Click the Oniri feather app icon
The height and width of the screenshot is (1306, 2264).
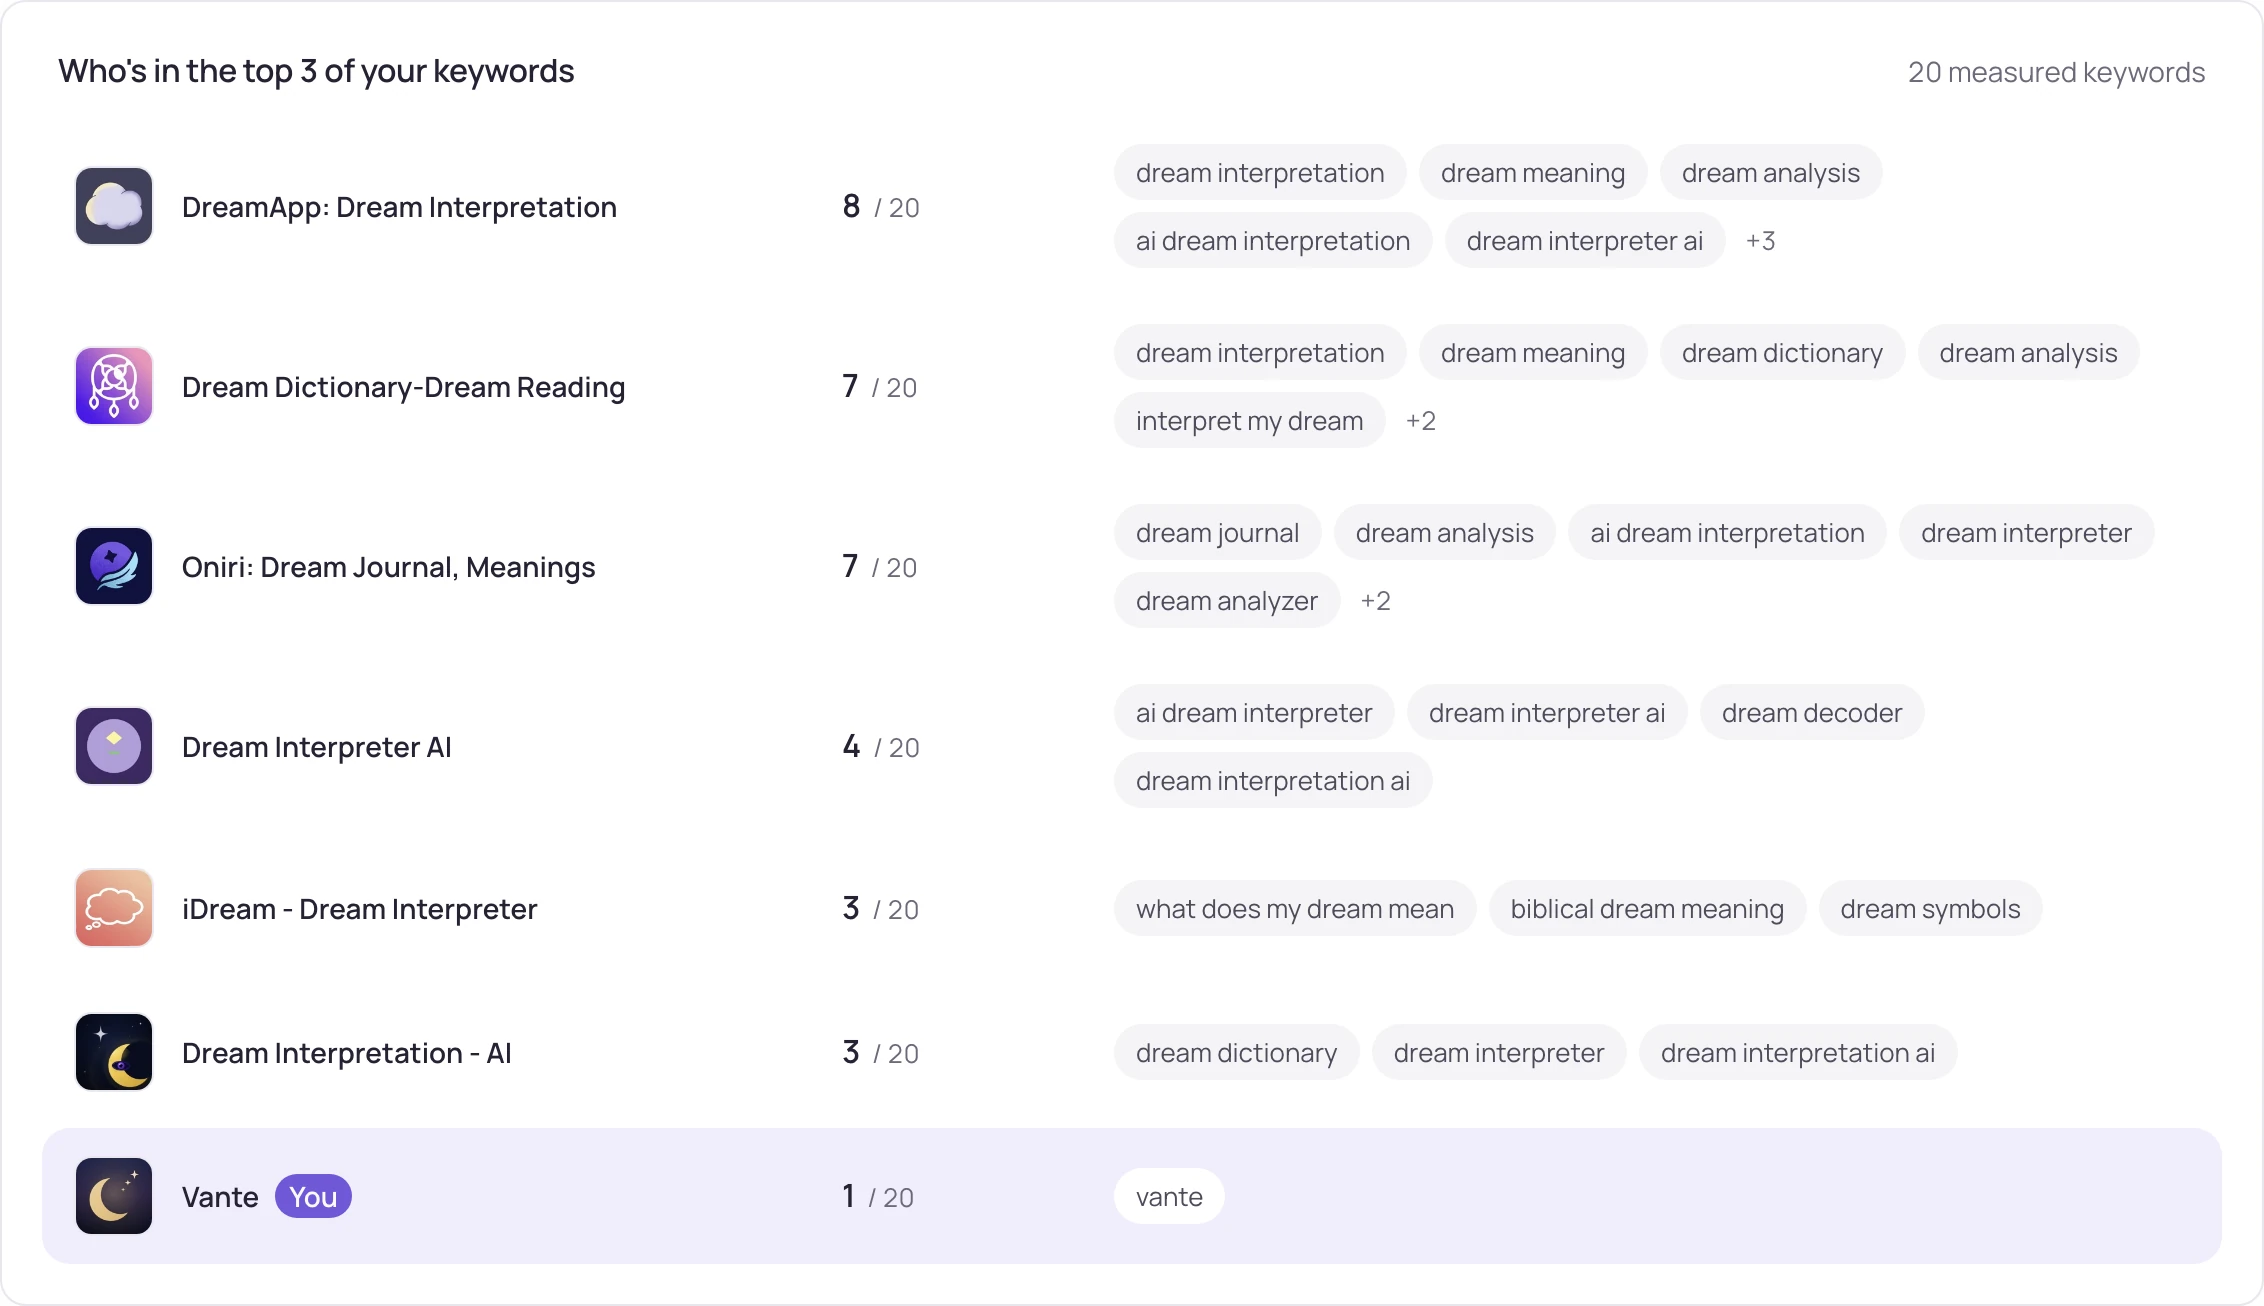(x=114, y=566)
